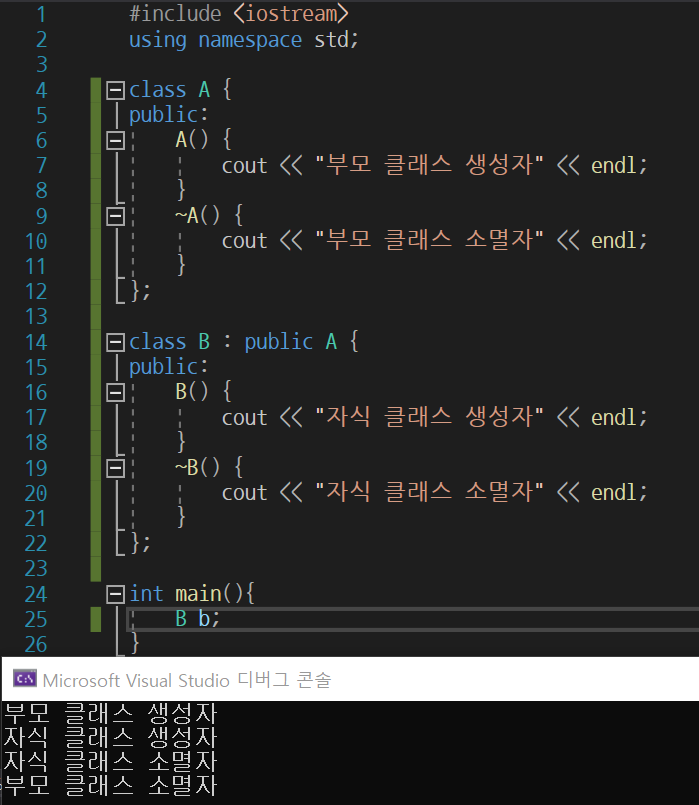Place cursor on 'B b;' line
This screenshot has height=805, width=699.
point(198,619)
